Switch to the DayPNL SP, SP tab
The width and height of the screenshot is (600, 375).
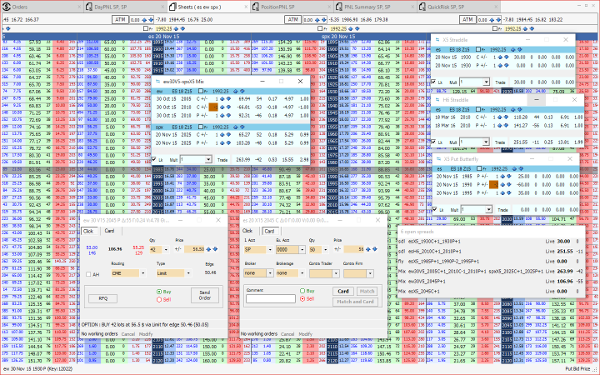click(x=124, y=7)
